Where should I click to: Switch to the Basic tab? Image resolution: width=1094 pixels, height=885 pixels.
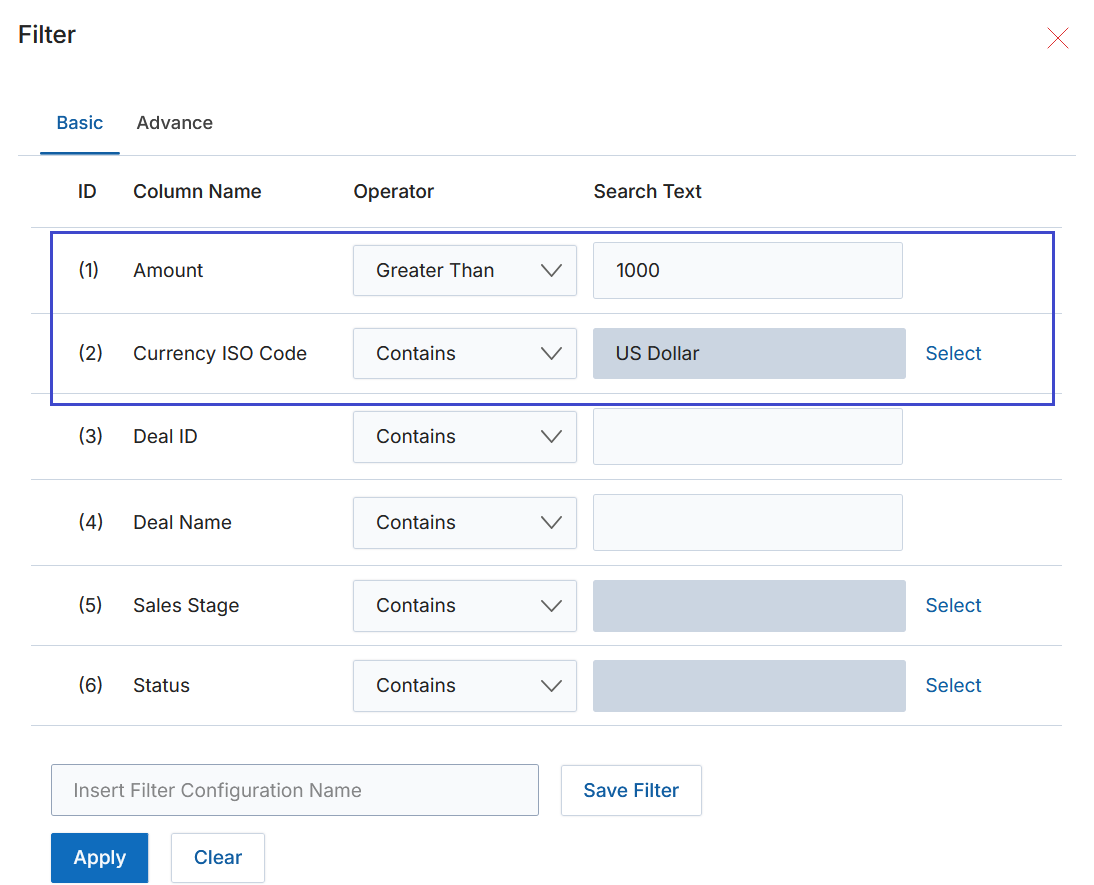pos(80,123)
